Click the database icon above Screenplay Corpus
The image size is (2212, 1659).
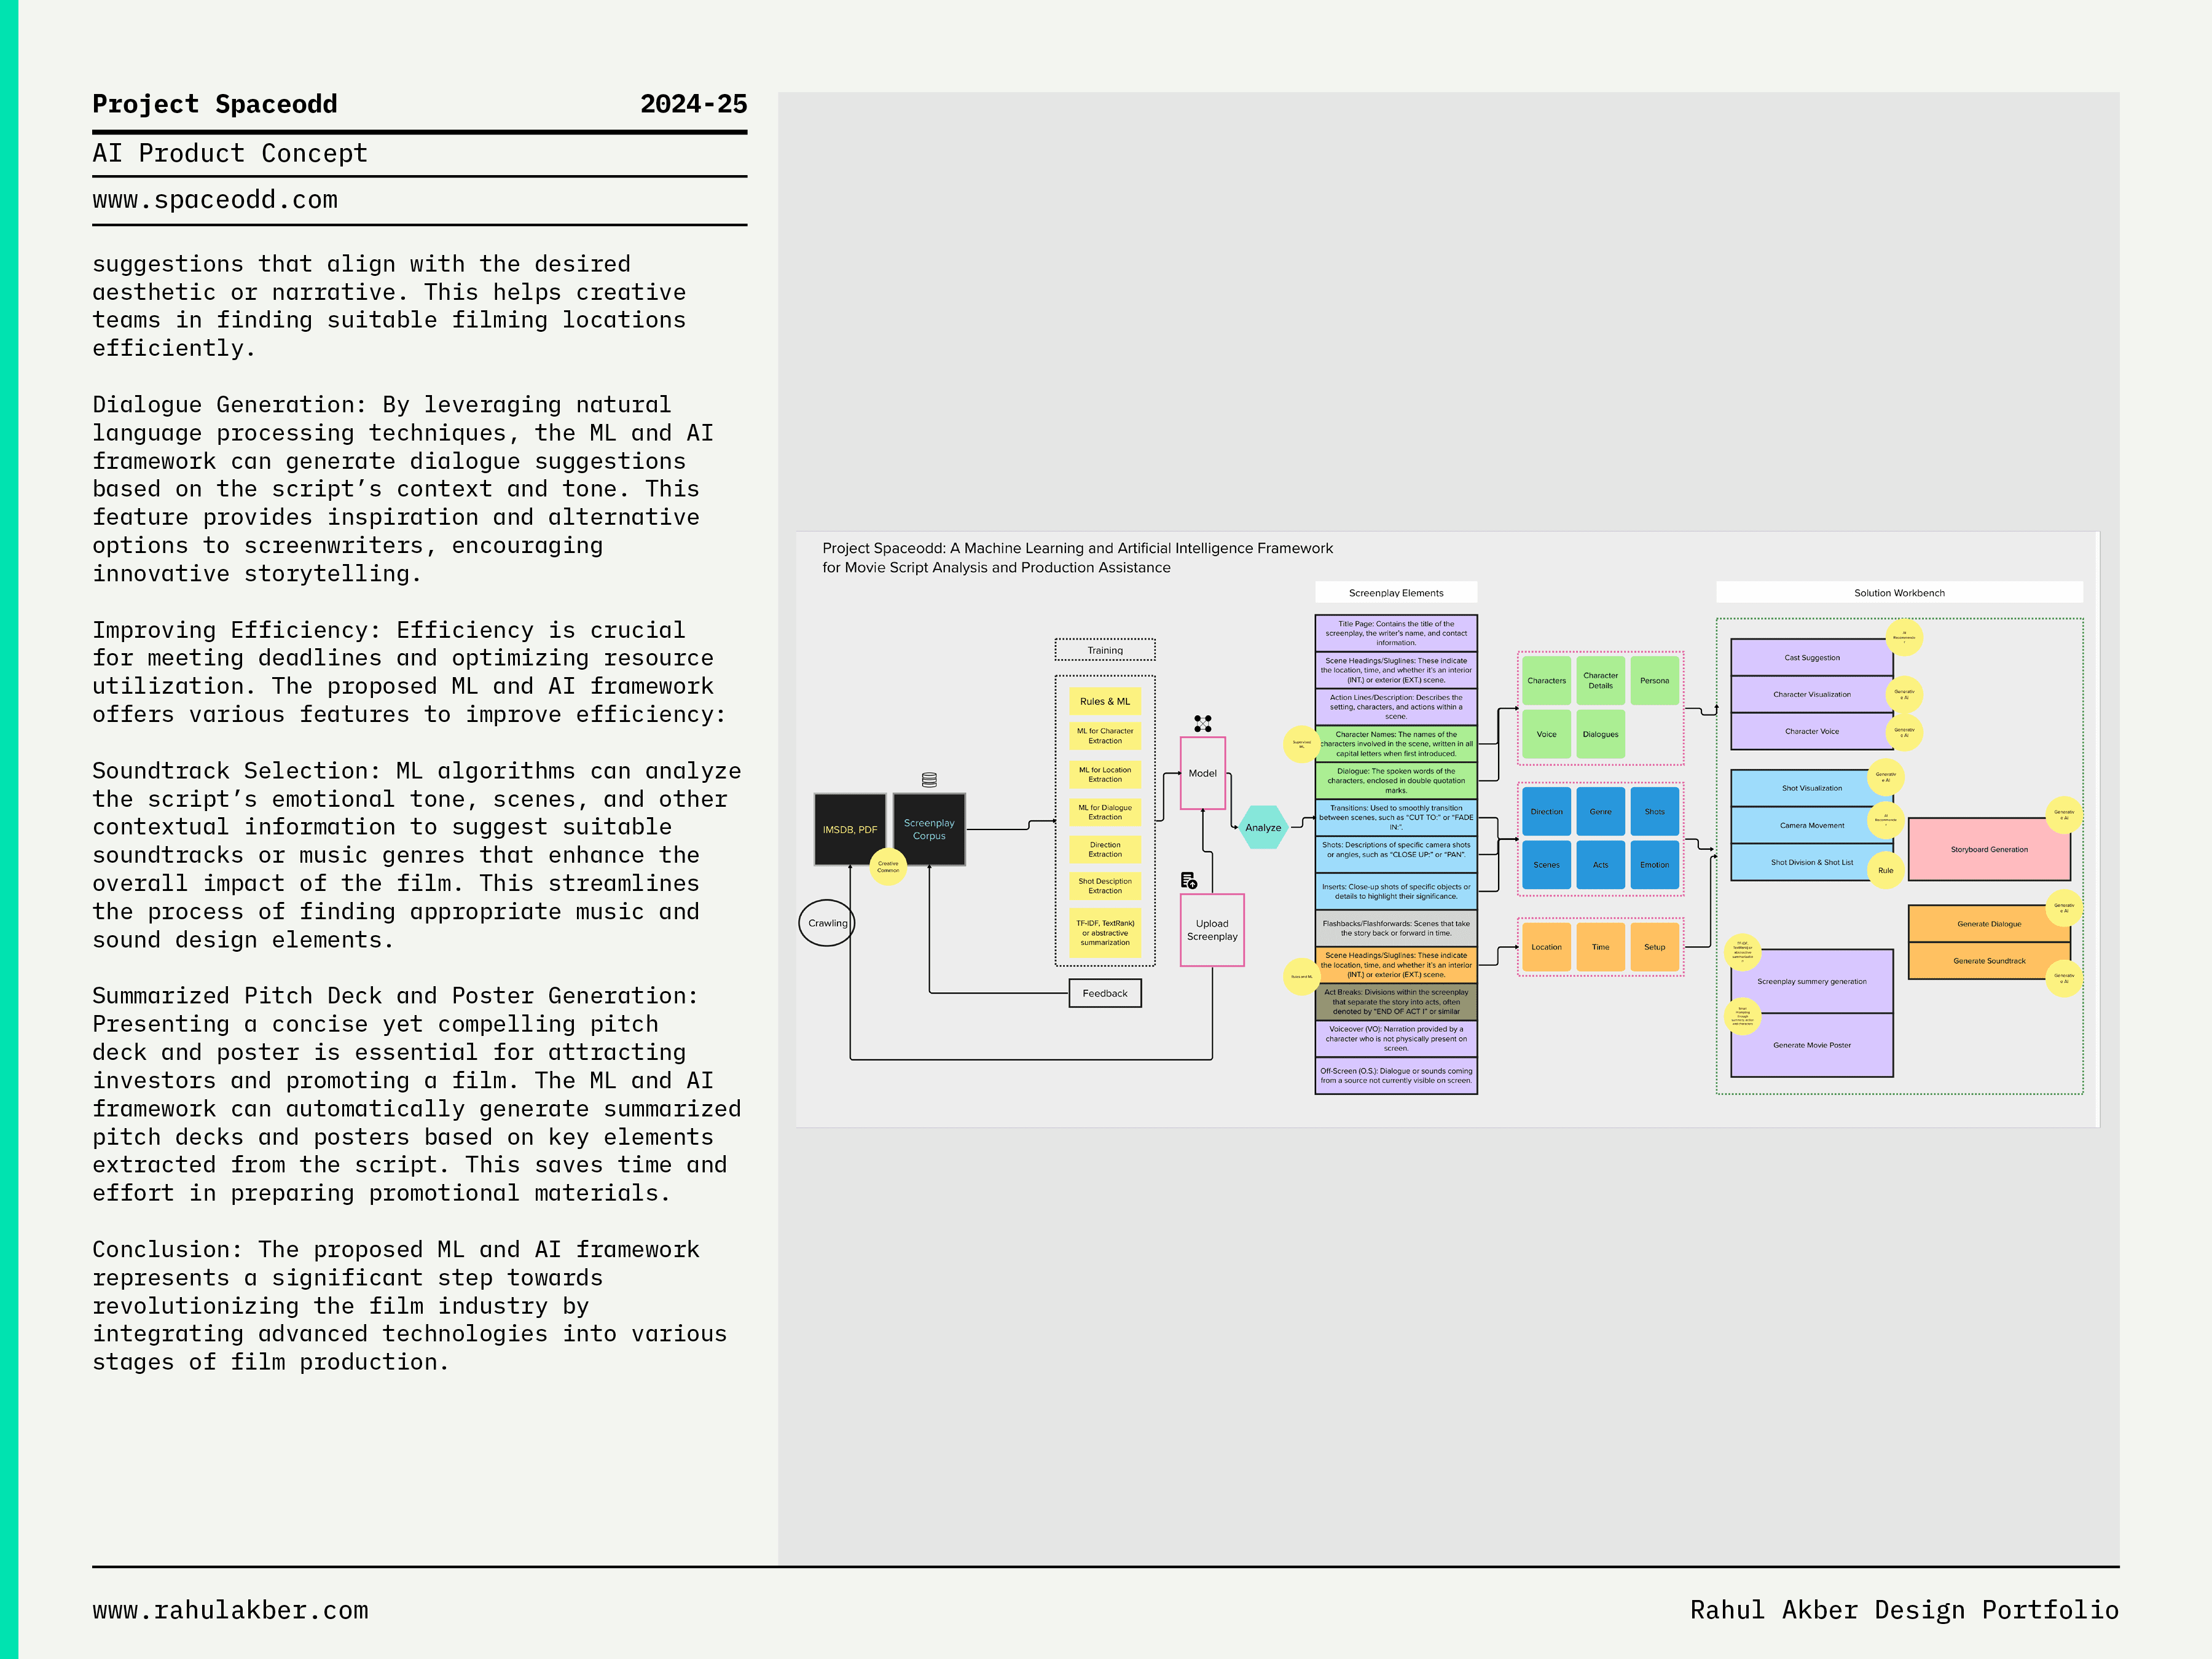point(929,779)
